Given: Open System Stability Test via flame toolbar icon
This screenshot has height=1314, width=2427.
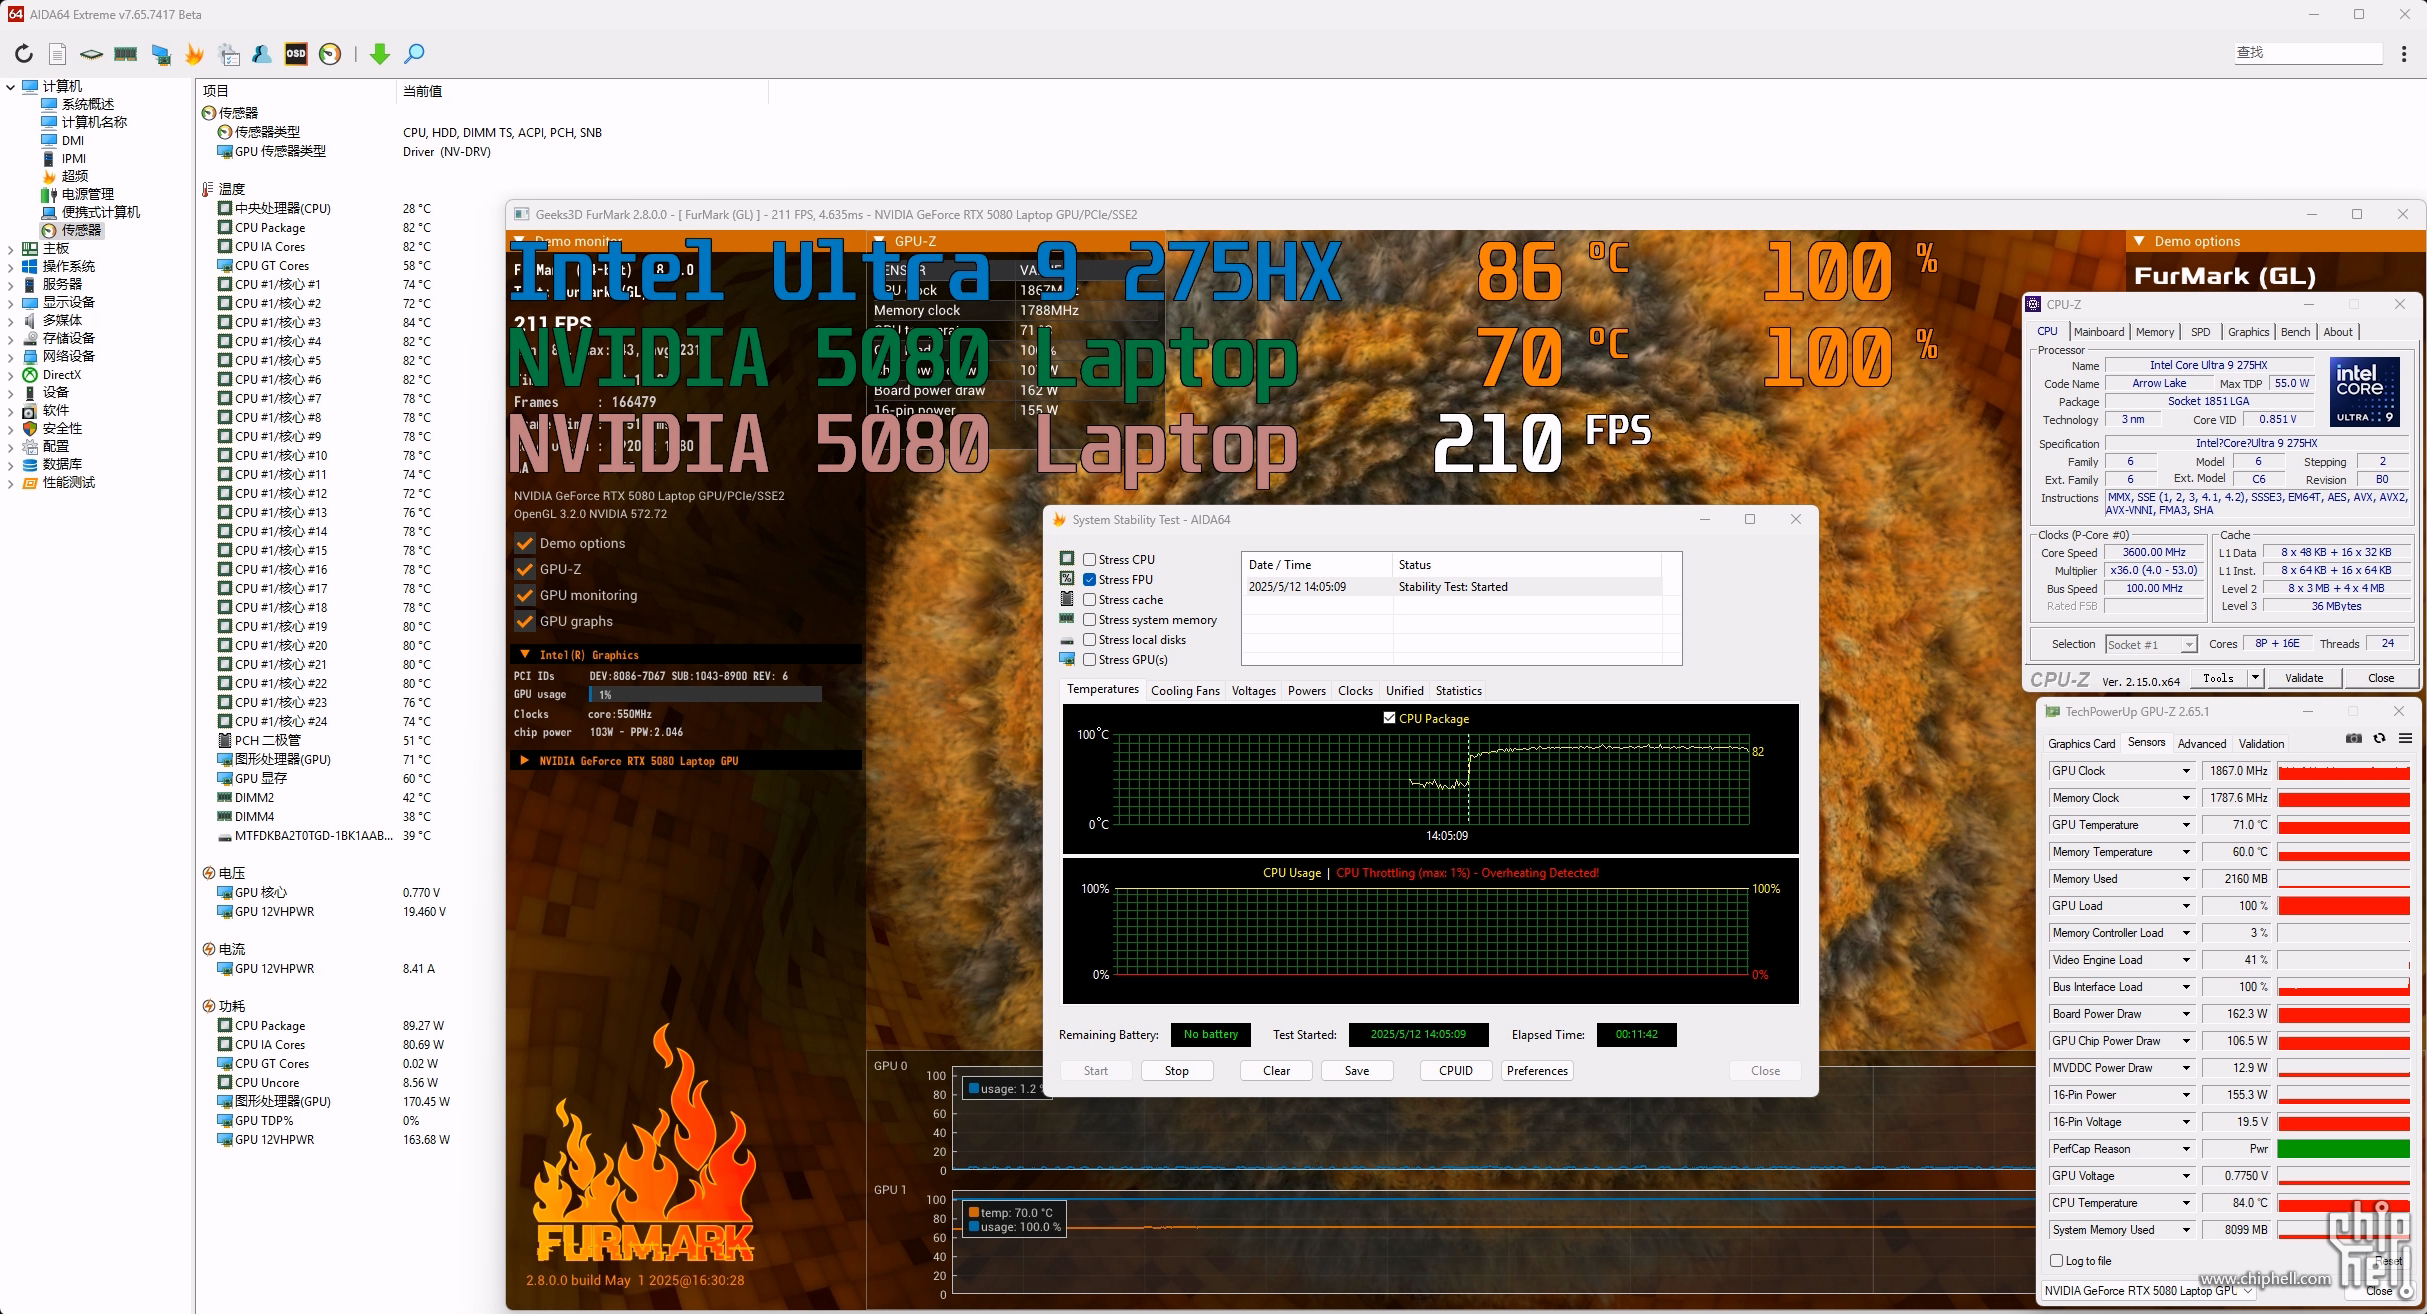Looking at the screenshot, I should (x=194, y=54).
